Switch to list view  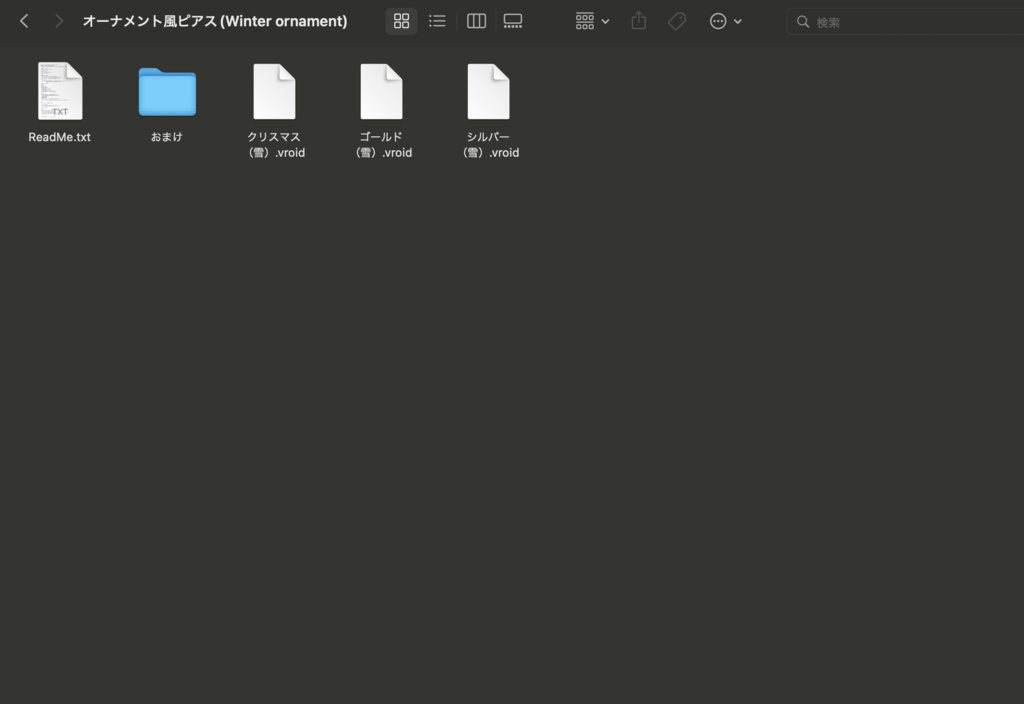437,21
